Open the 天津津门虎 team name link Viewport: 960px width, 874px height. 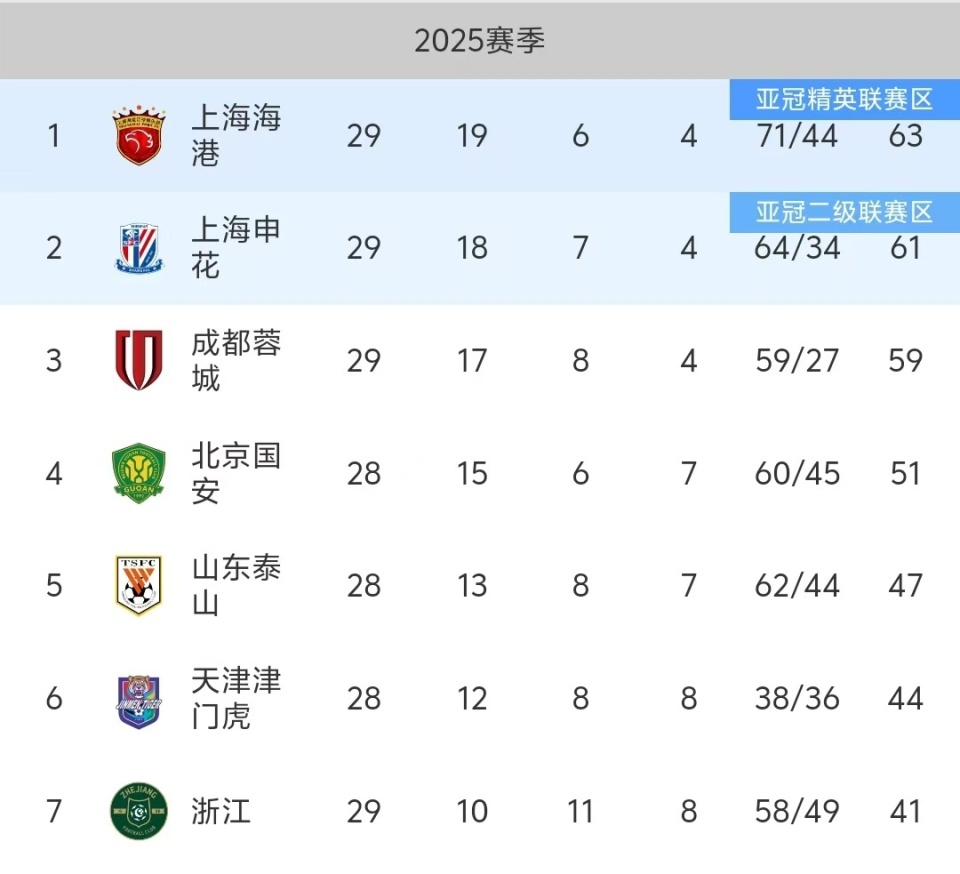[x=236, y=699]
